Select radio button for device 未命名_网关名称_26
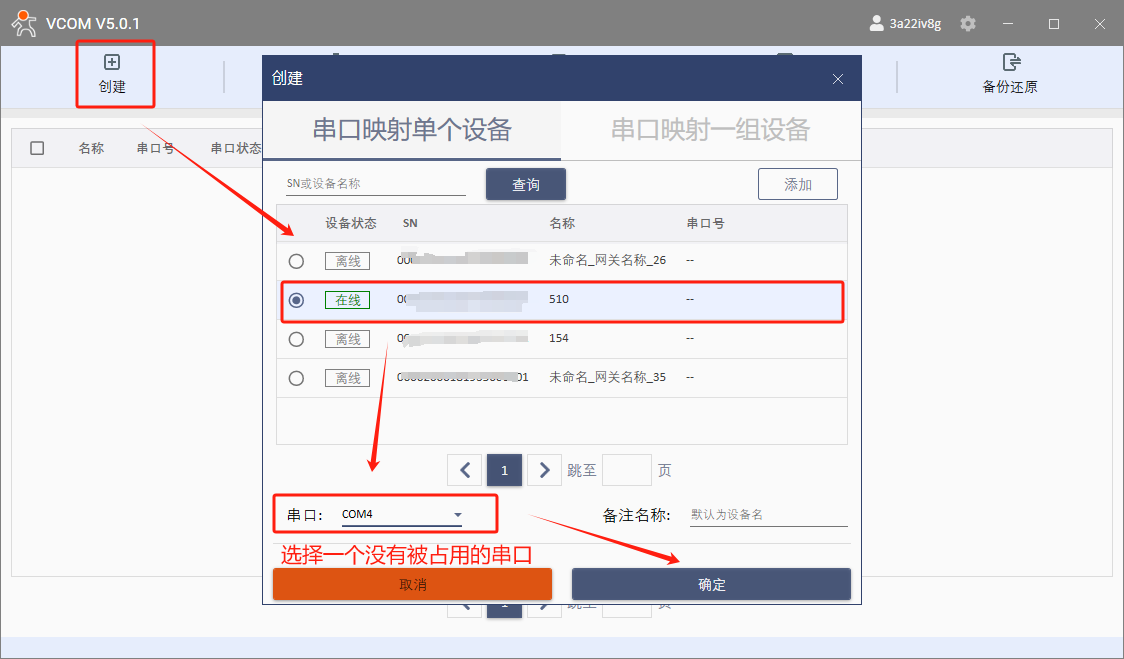 (x=296, y=261)
